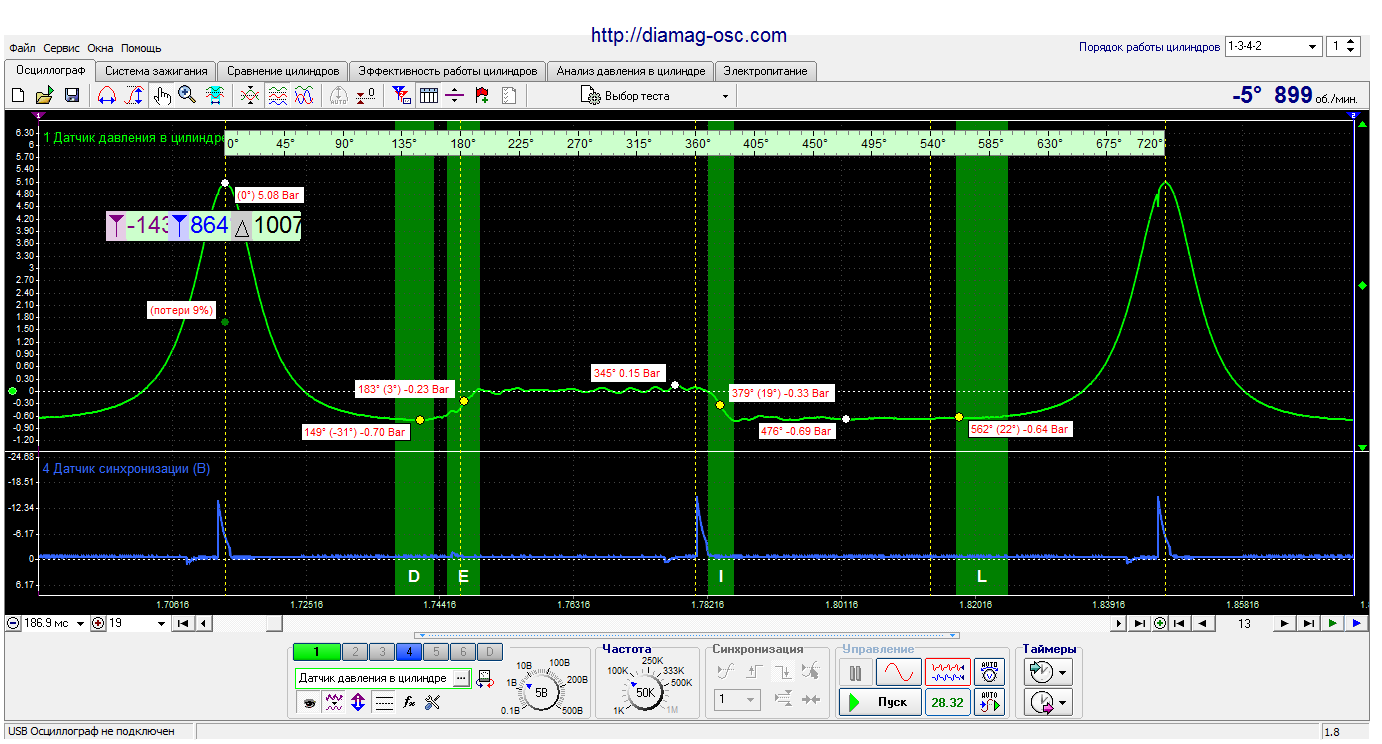The width and height of the screenshot is (1382, 744).
Task: Open the Помощь menu
Action: (141, 48)
